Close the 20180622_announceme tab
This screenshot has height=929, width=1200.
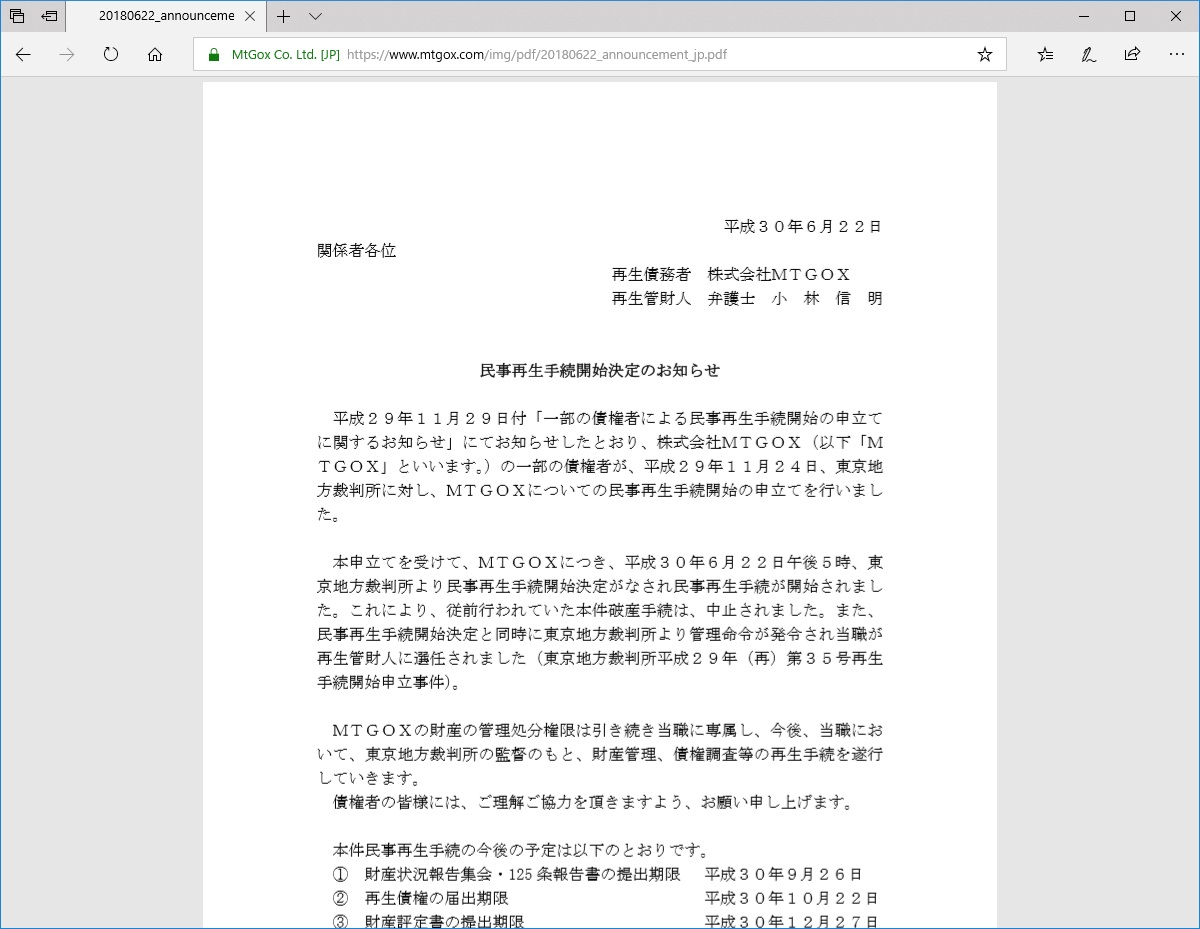(248, 16)
